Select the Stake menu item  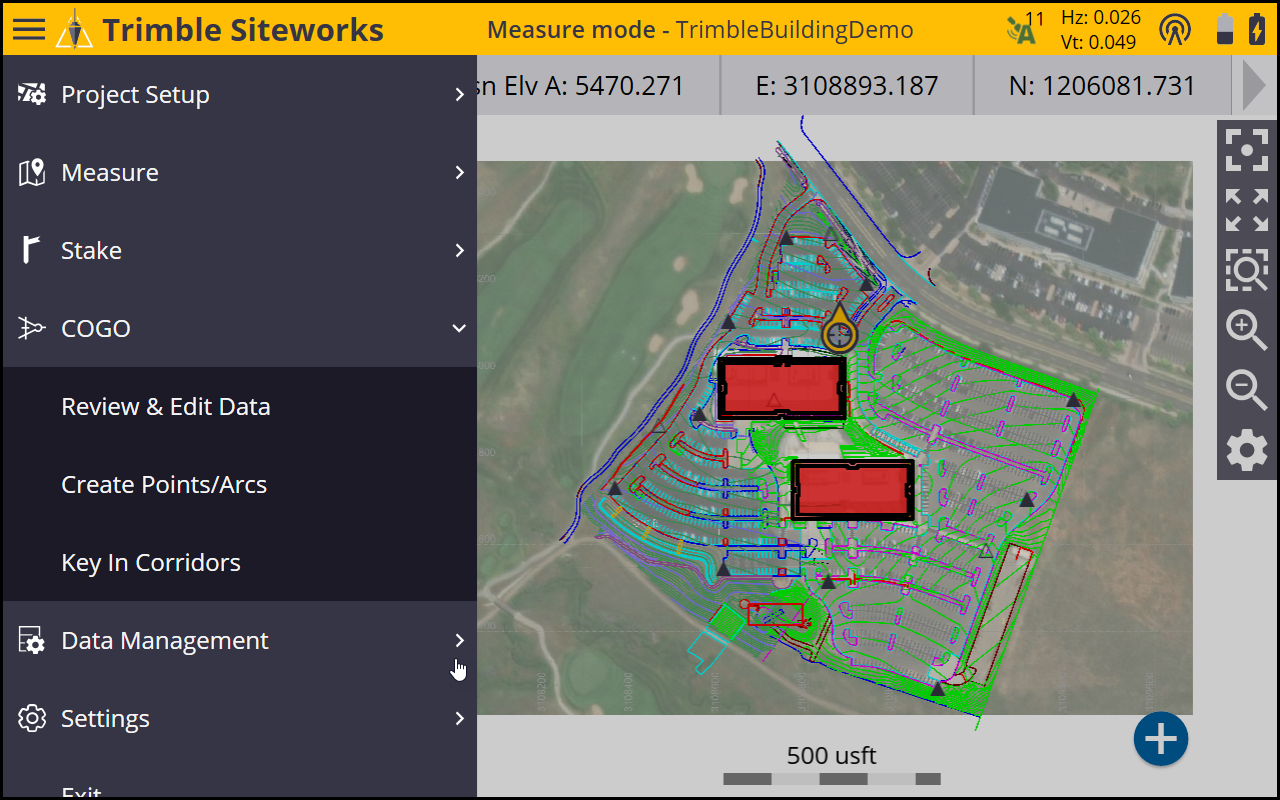tap(240, 250)
